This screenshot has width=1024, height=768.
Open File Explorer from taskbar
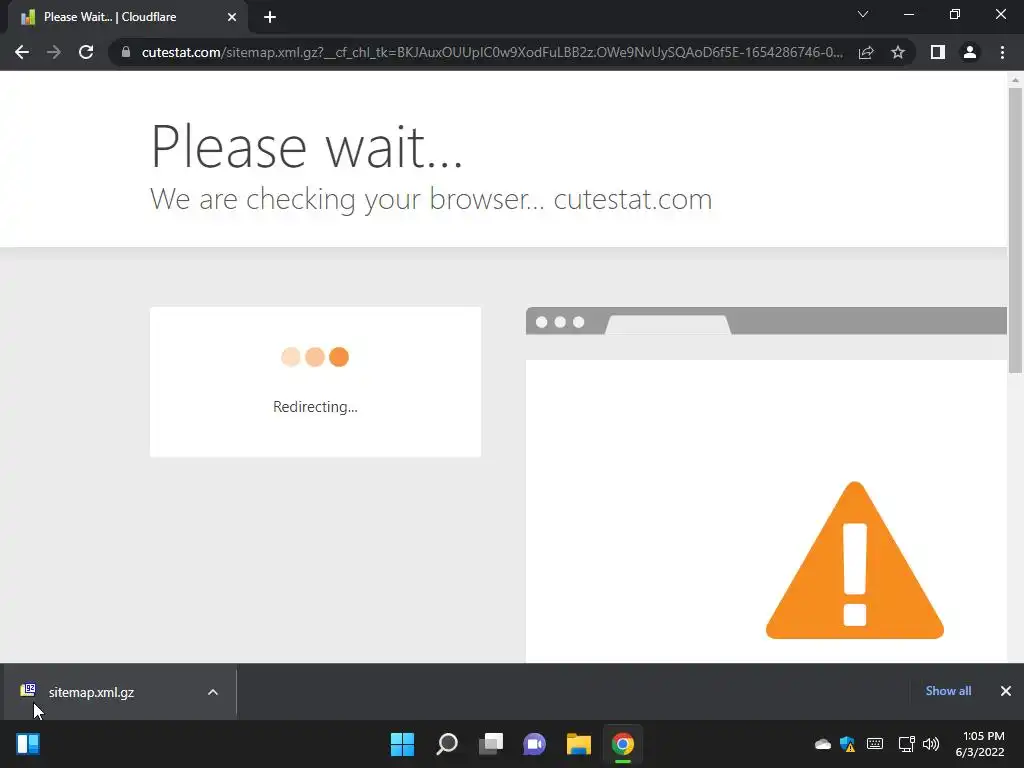579,744
